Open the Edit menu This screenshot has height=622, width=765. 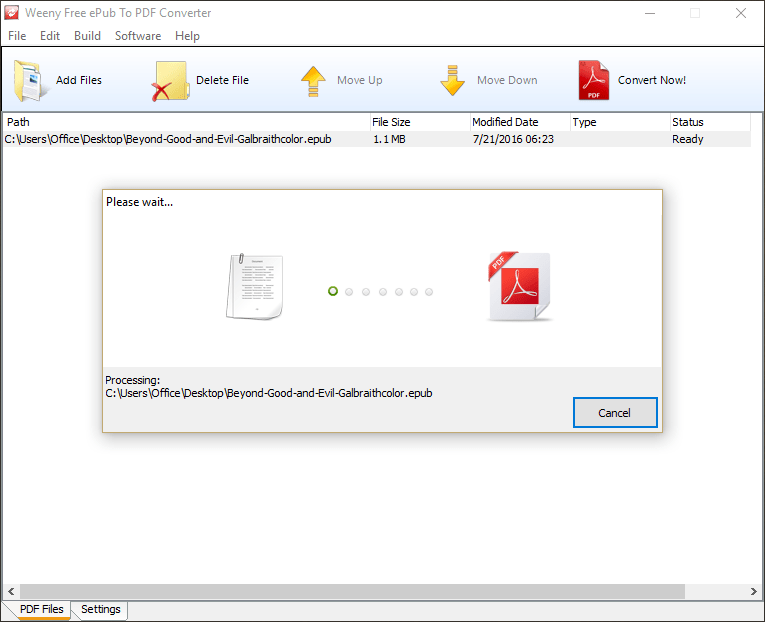[50, 36]
